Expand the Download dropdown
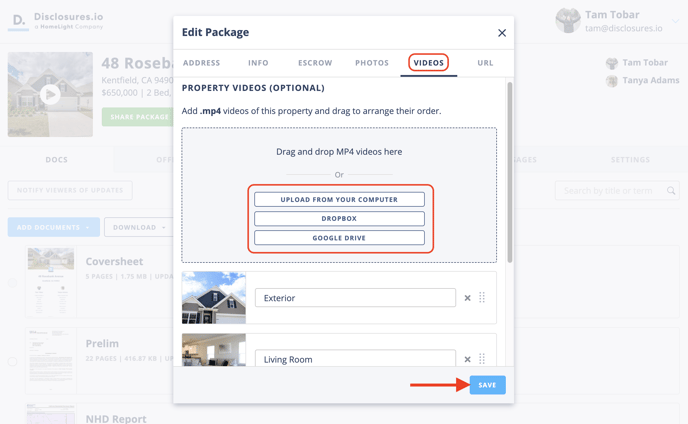 (x=139, y=227)
